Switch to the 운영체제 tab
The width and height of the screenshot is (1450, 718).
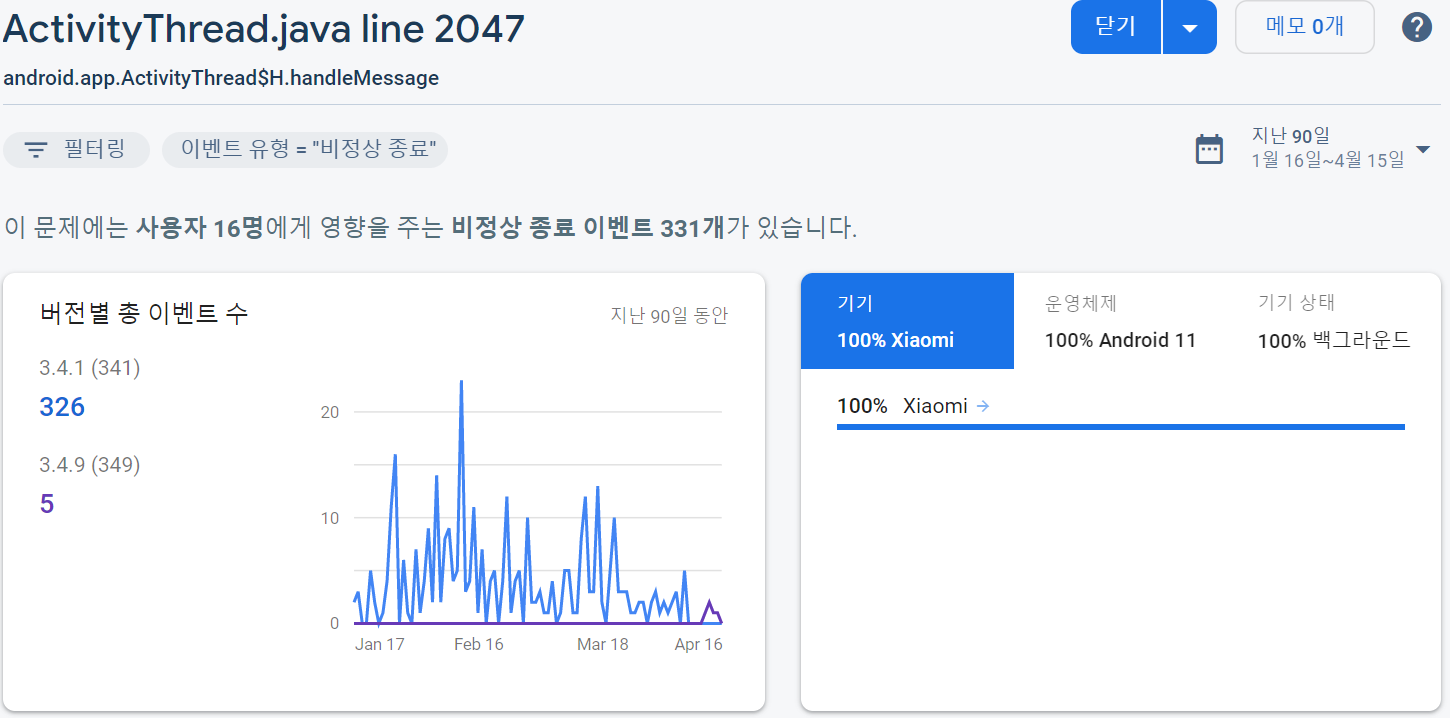(x=1120, y=321)
